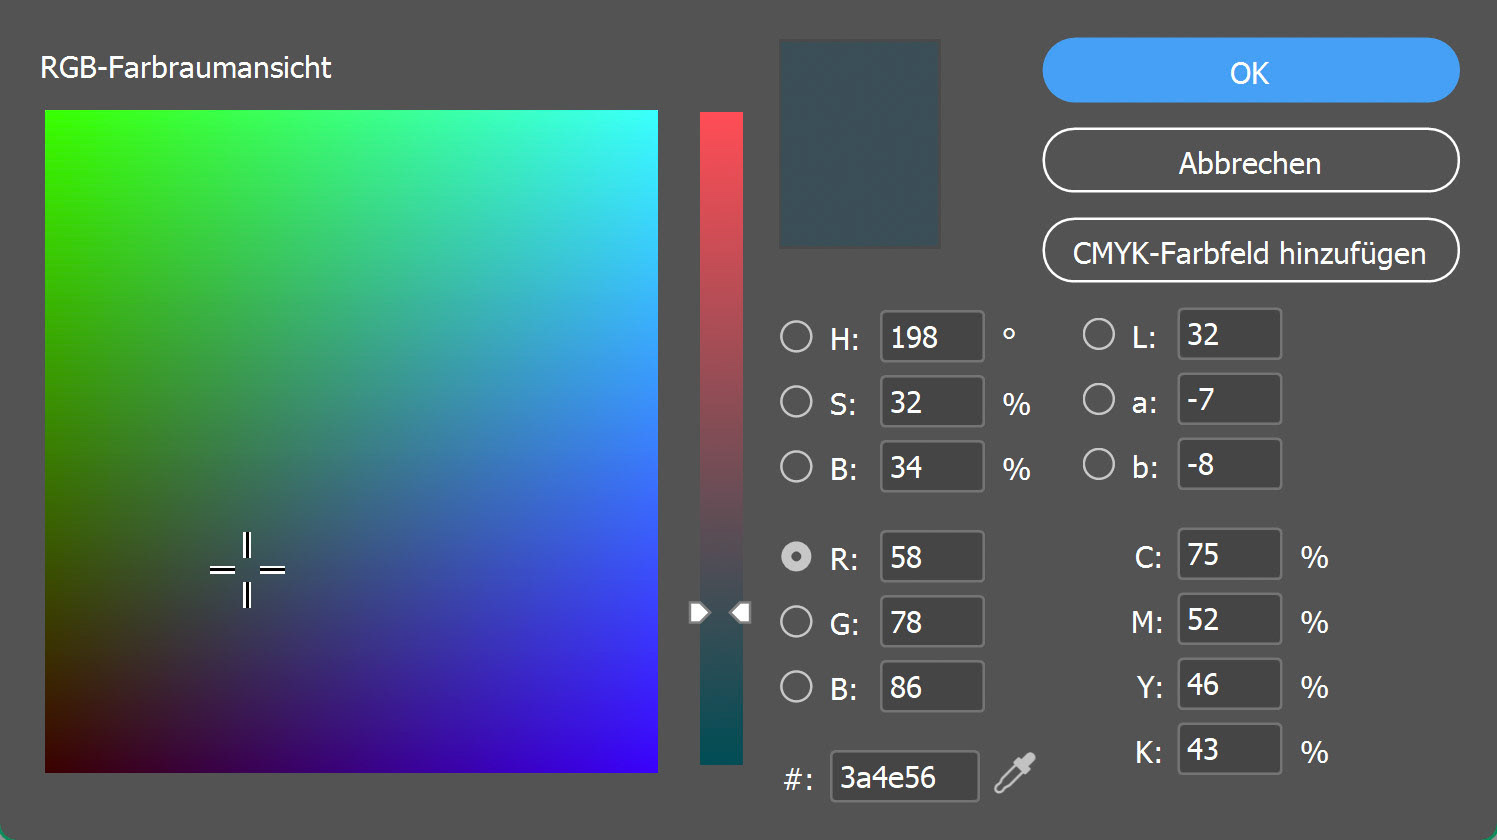
Task: Select the G (green) radio button
Action: click(796, 622)
